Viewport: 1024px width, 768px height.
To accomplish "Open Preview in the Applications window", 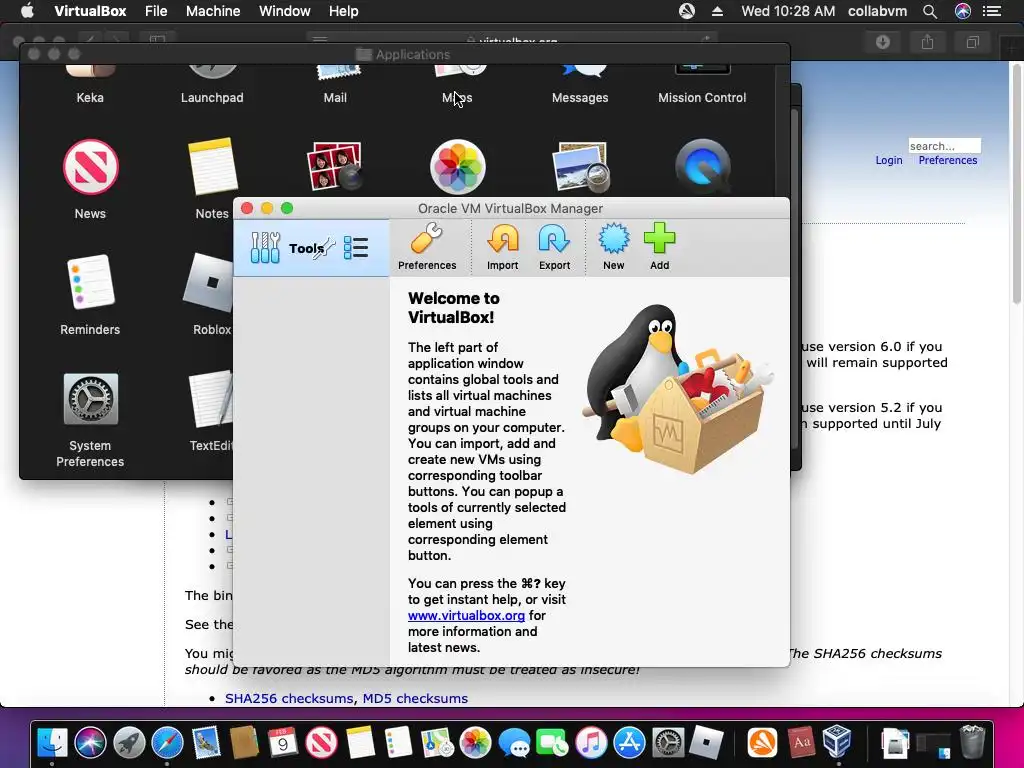I will click(x=581, y=167).
